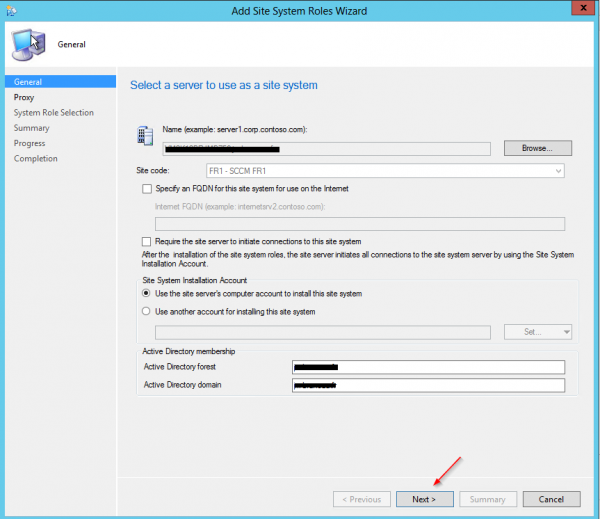Click the General computer header icon
600x519 pixels.
pos(28,44)
